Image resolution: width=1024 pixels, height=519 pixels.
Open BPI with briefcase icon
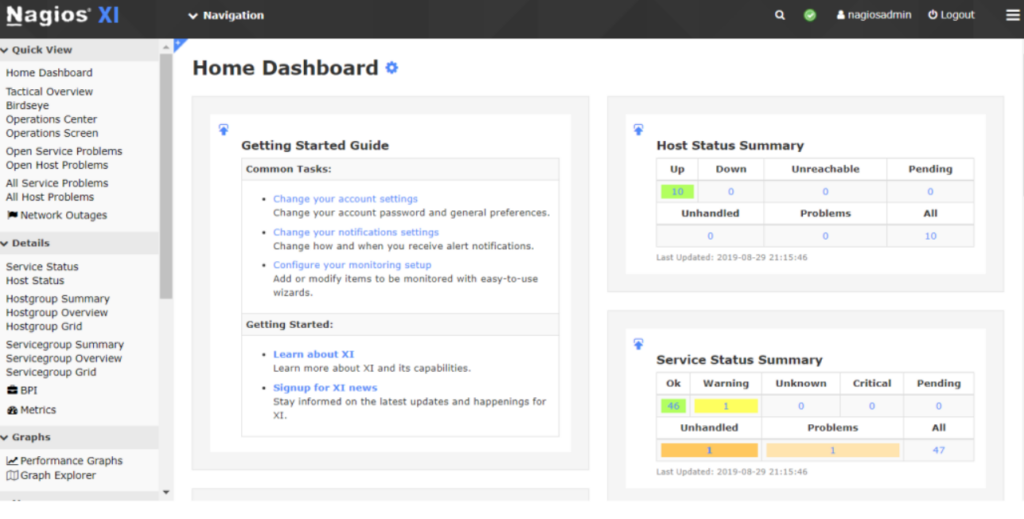point(22,390)
